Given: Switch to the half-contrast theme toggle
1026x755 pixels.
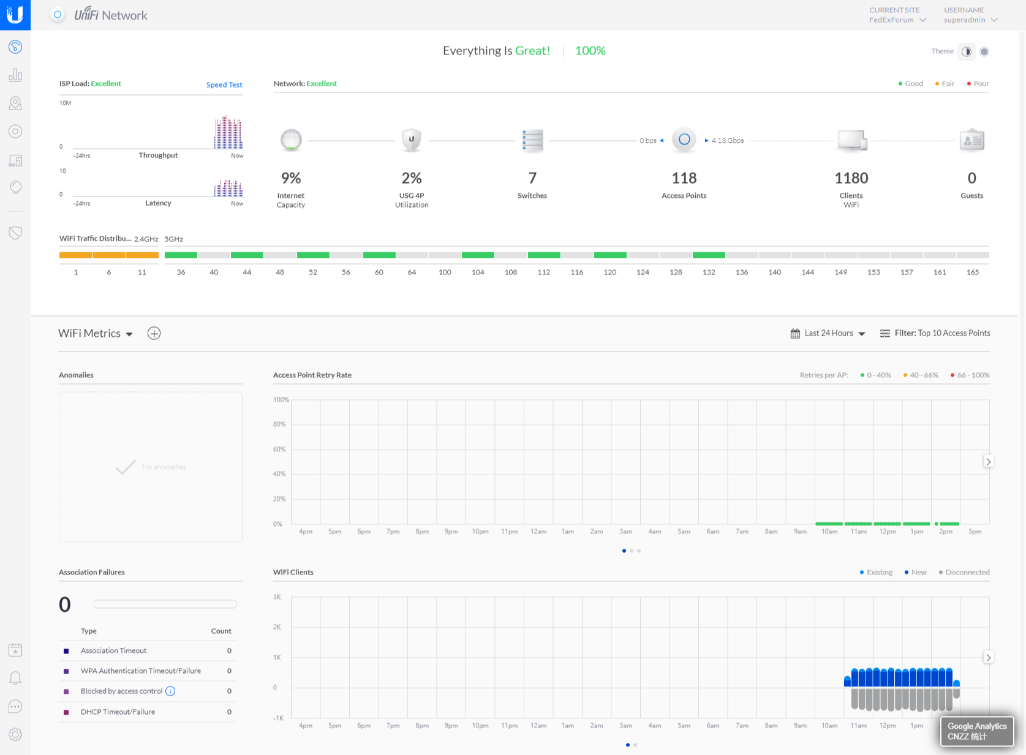Looking at the screenshot, I should coord(966,52).
